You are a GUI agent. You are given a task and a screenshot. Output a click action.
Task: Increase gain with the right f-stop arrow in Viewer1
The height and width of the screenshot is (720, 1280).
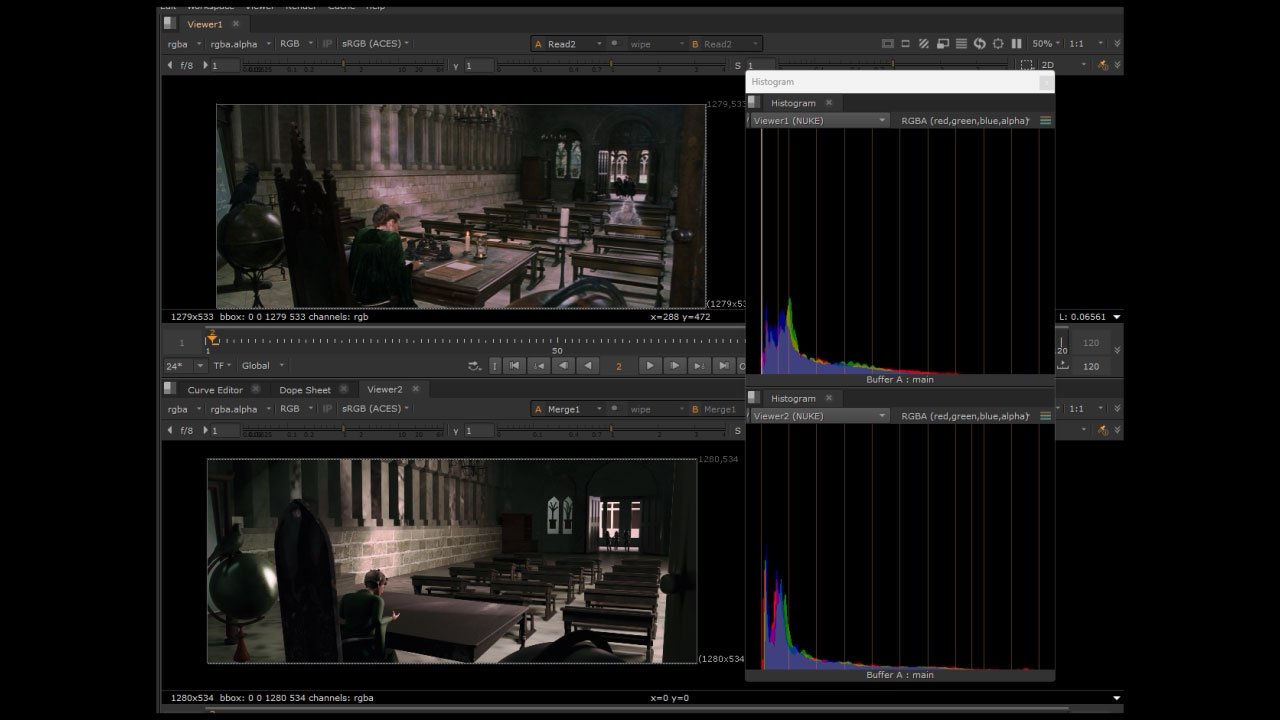205,65
